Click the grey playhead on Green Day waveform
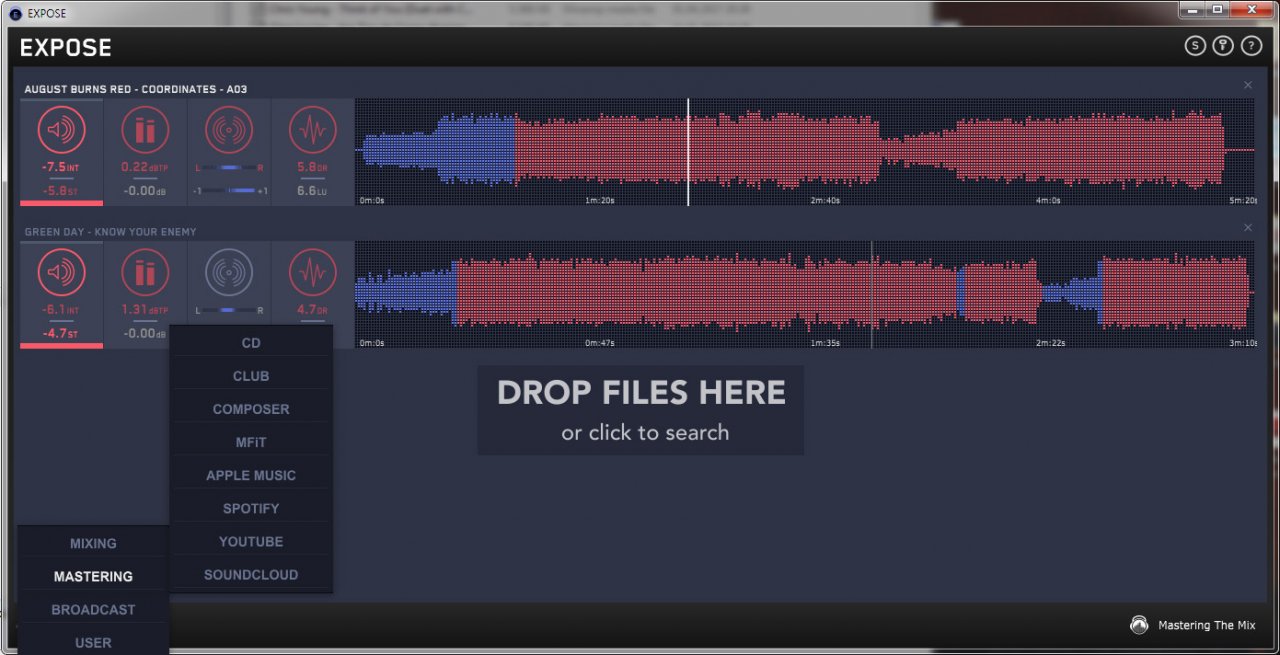 [x=872, y=294]
